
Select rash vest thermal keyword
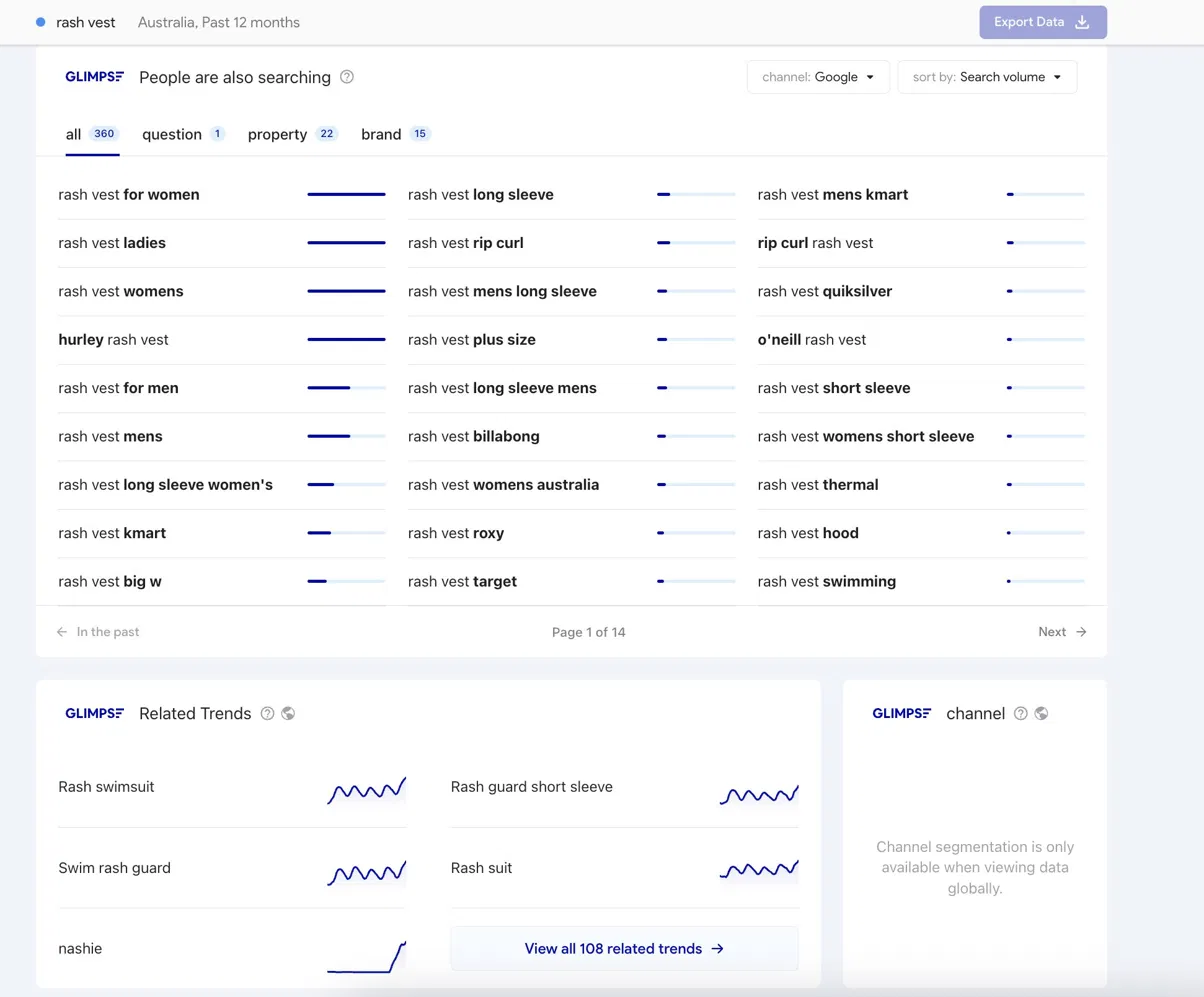coord(818,485)
